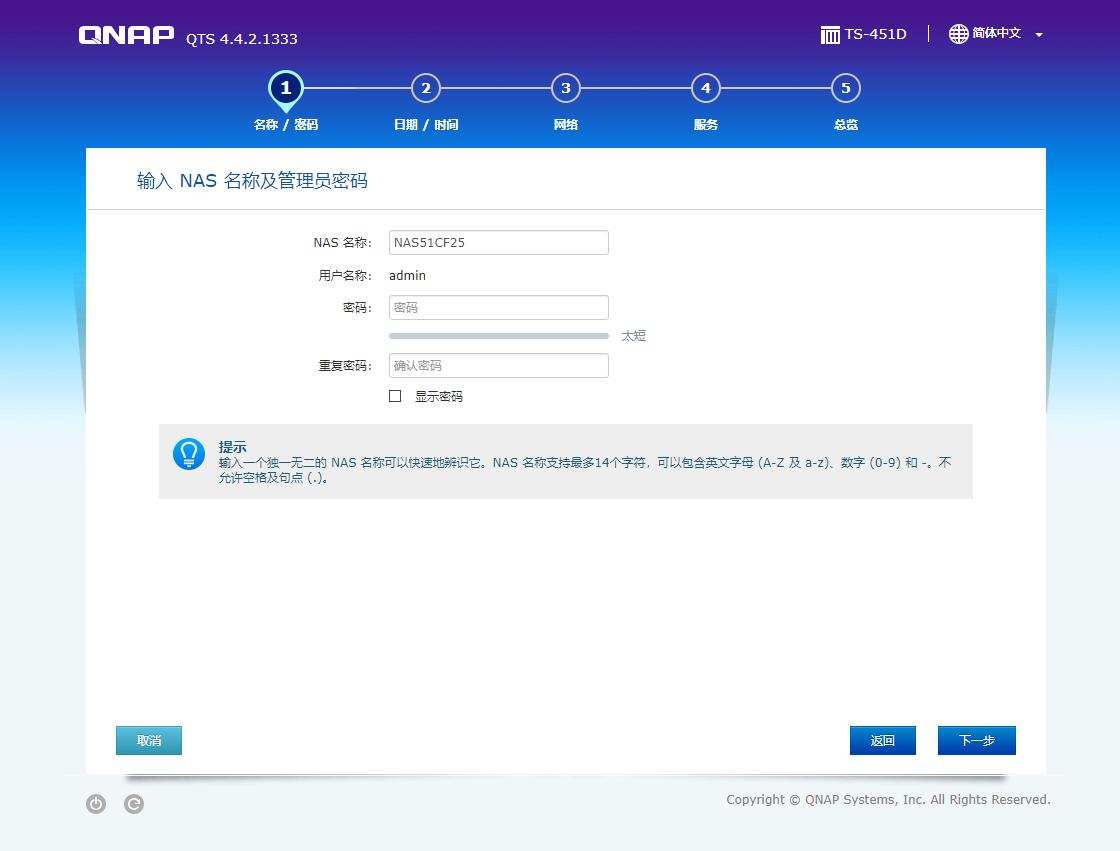The height and width of the screenshot is (851, 1120).
Task: Open language options via the chevron arrow
Action: (x=1037, y=33)
